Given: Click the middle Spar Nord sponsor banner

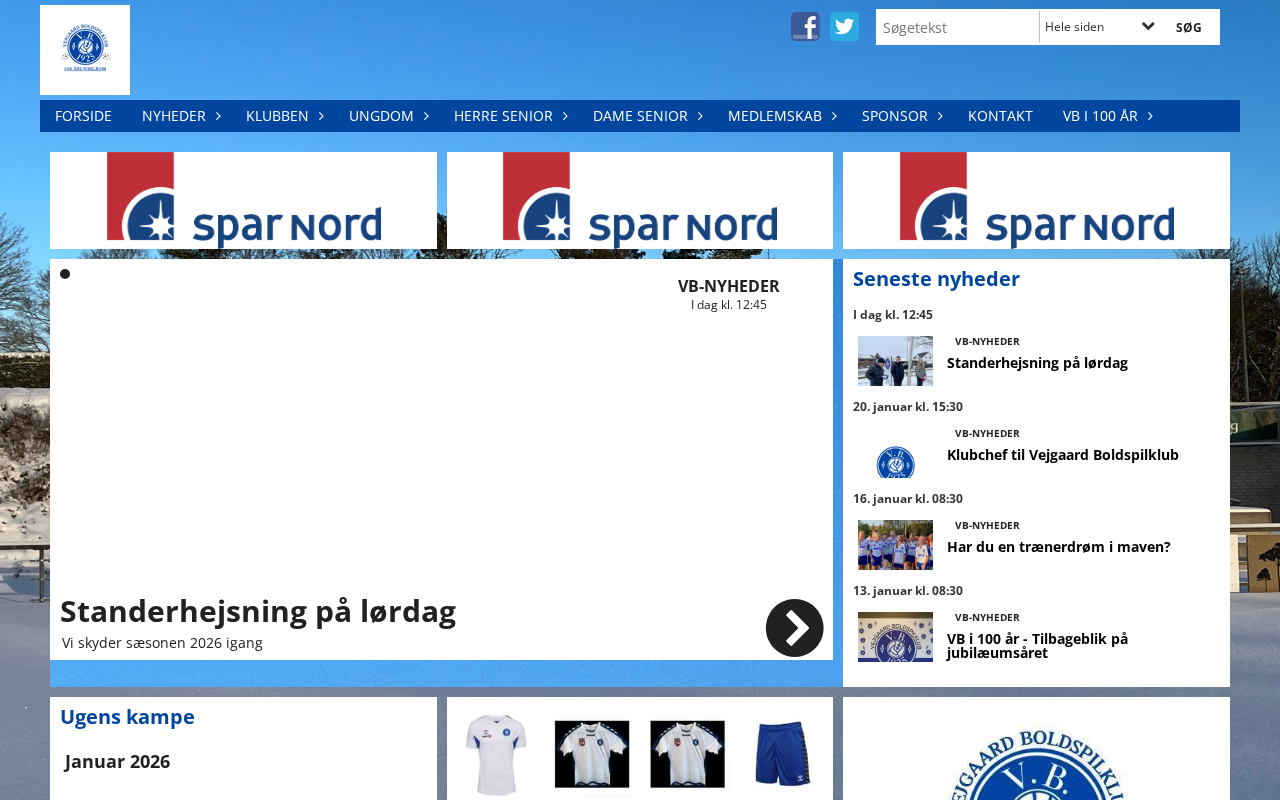Looking at the screenshot, I should pyautogui.click(x=640, y=200).
